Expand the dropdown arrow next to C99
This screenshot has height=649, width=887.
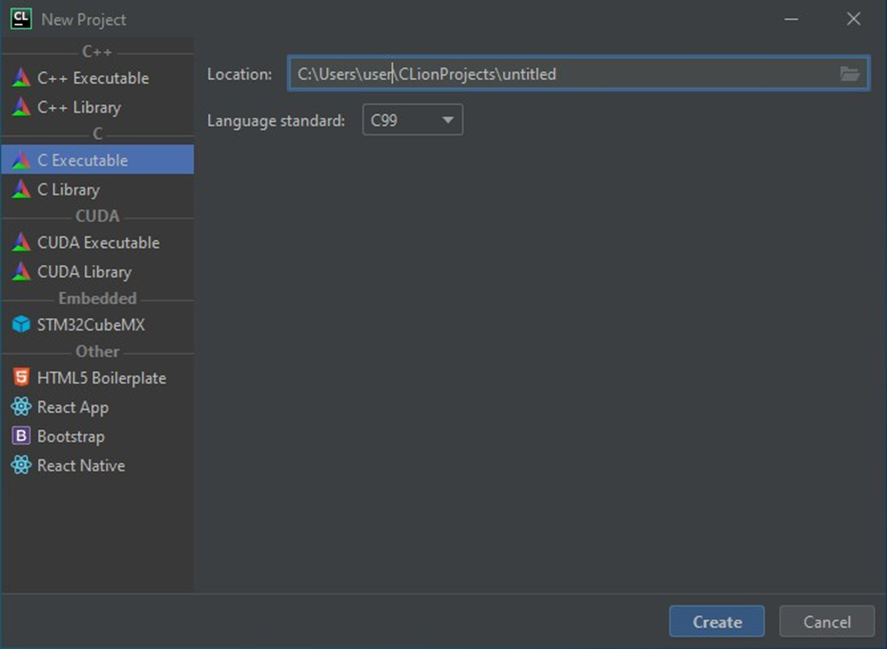point(448,120)
